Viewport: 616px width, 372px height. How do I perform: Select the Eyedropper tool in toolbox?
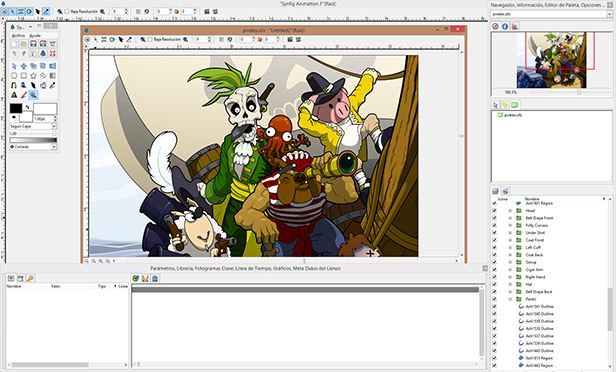click(53, 85)
